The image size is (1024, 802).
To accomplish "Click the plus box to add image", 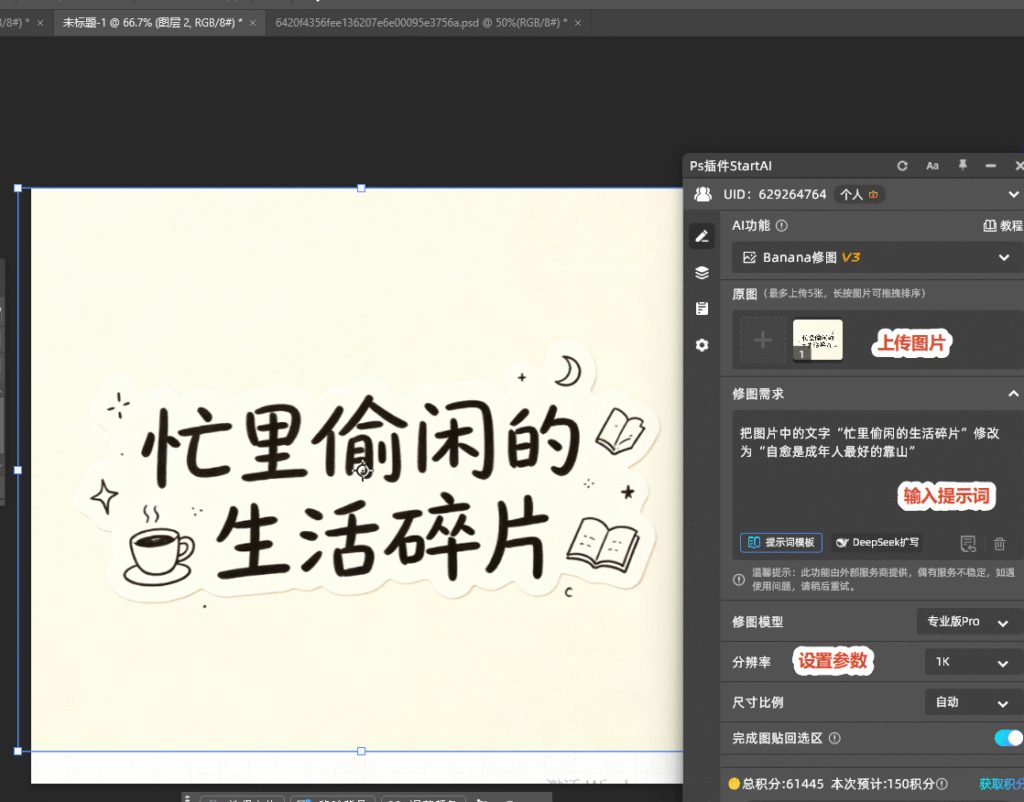I will pos(763,340).
